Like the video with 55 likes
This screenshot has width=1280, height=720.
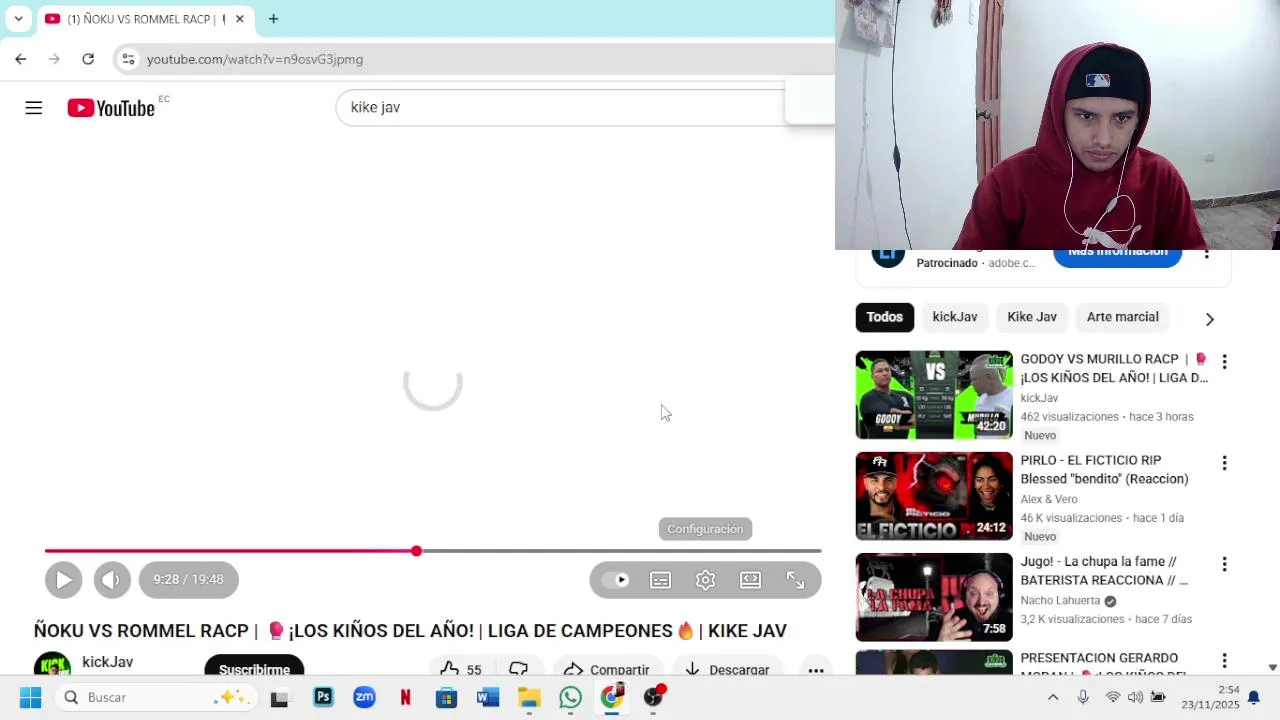461,669
